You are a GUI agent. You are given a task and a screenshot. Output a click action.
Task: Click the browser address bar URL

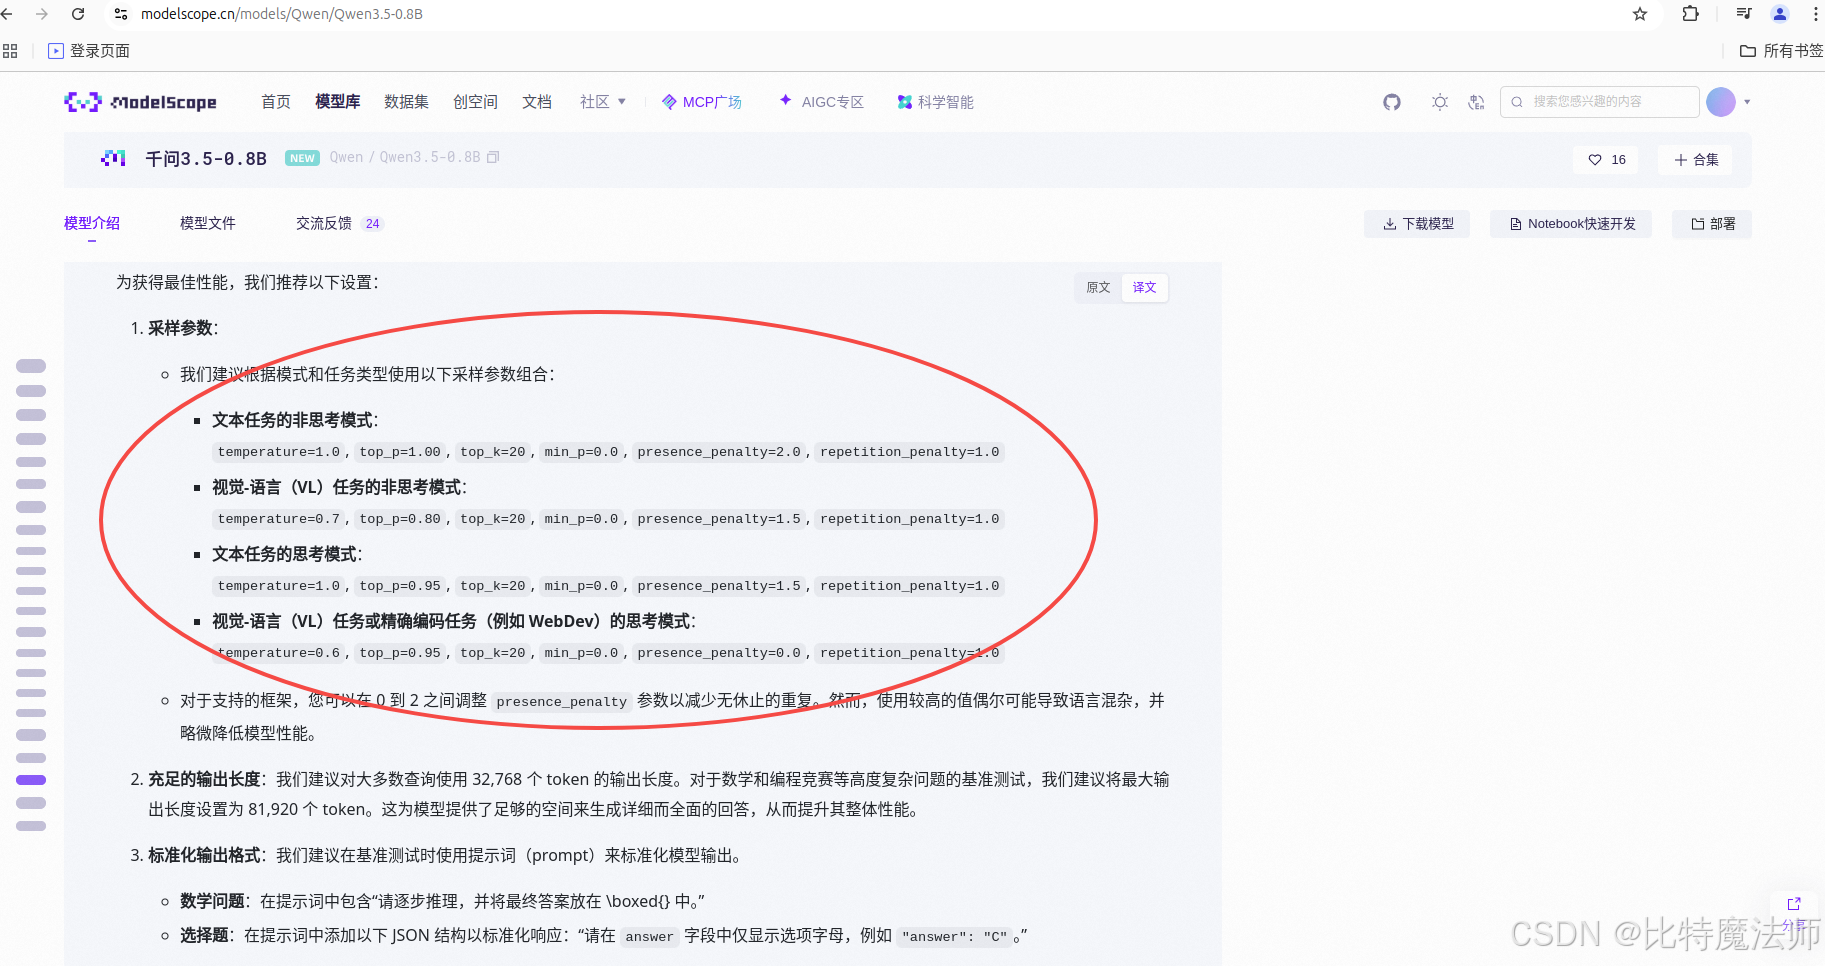click(x=281, y=14)
